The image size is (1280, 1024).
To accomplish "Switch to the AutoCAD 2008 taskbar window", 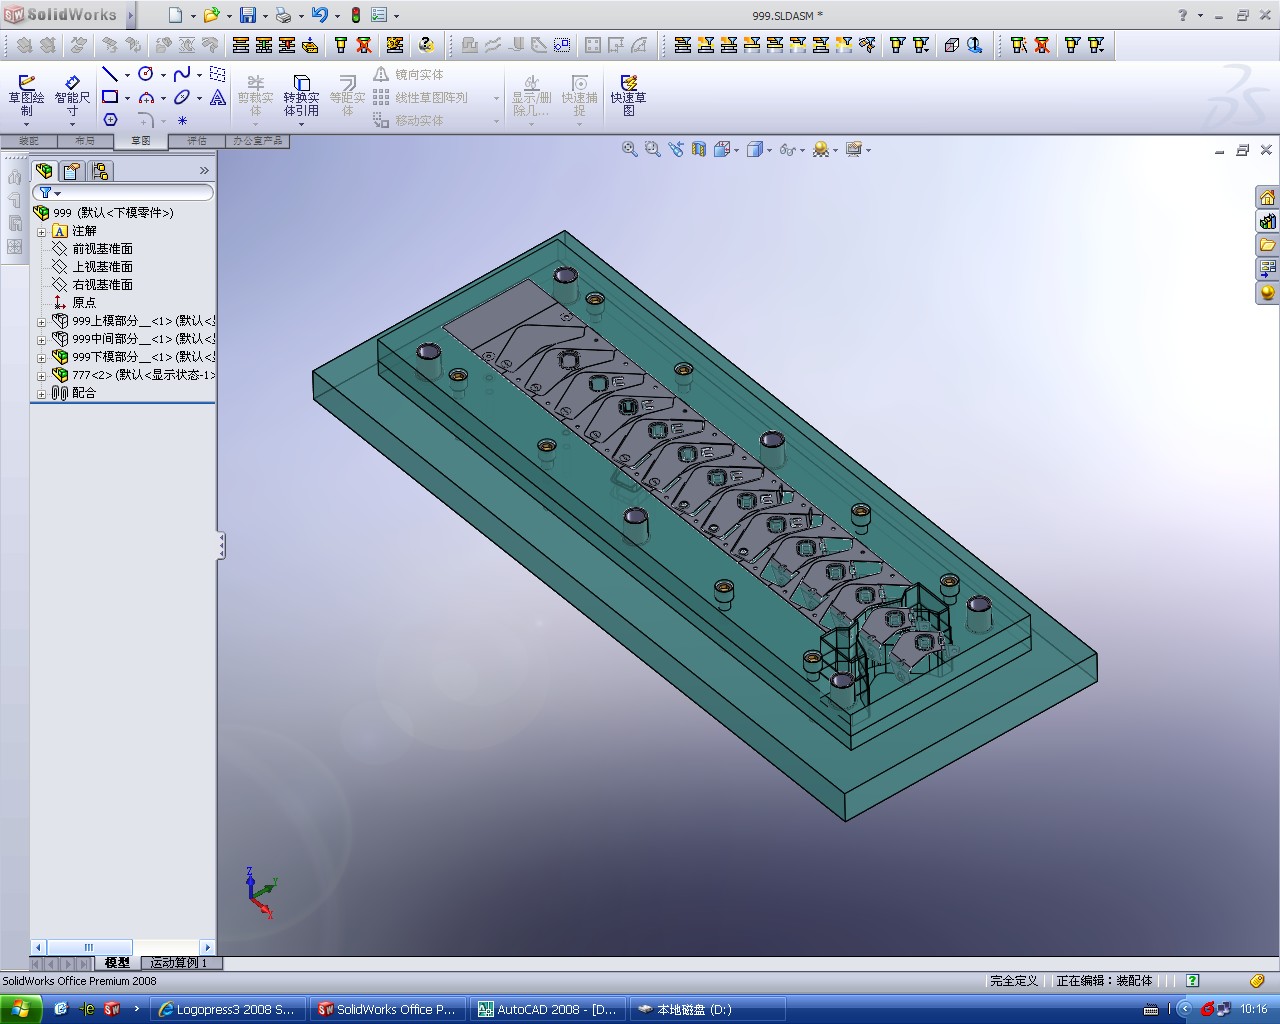I will click(548, 1009).
